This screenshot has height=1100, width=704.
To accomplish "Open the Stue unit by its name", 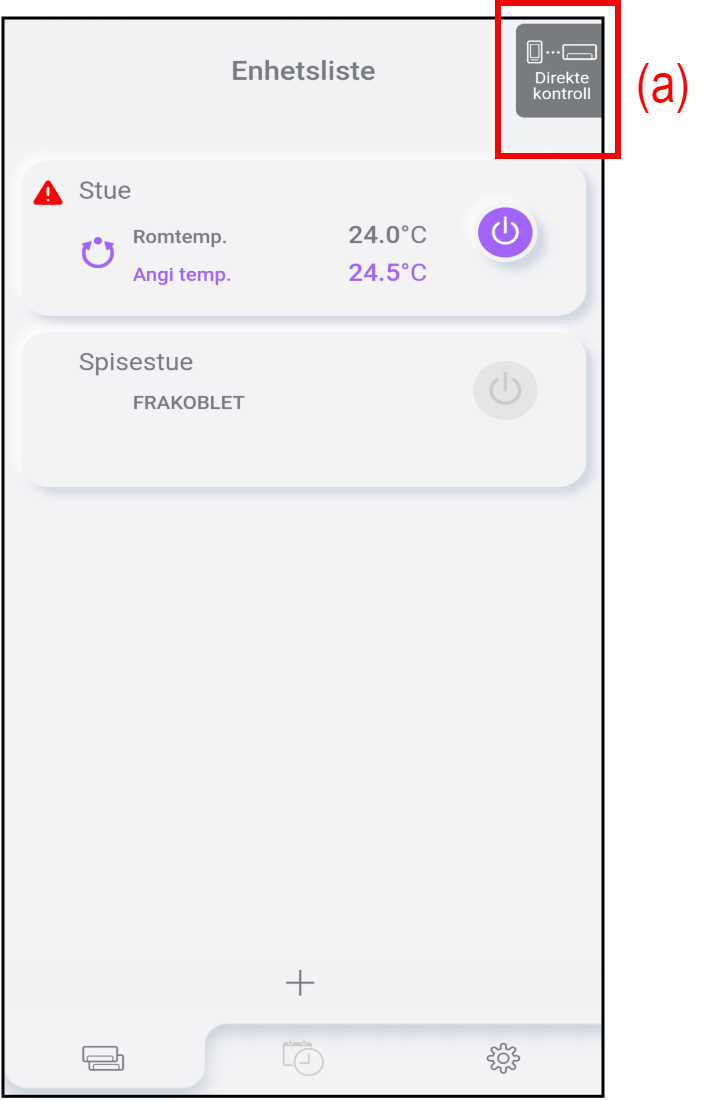I will tap(105, 191).
